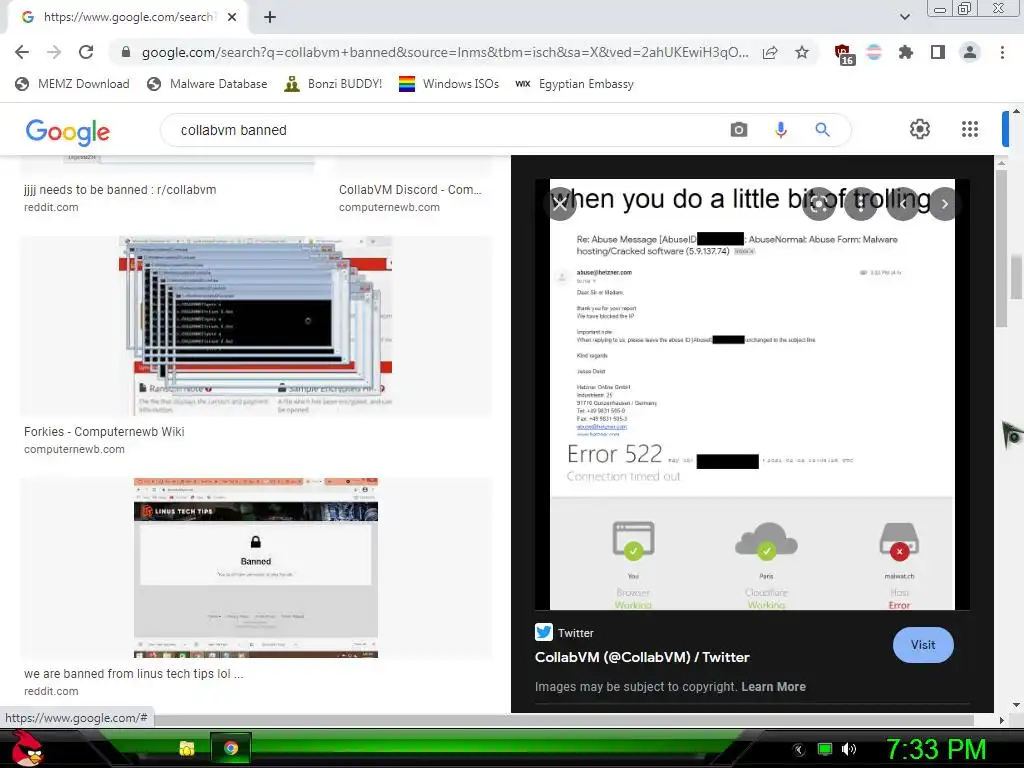
Task: Click computernewb.com under Forkies result
Action: 74,449
